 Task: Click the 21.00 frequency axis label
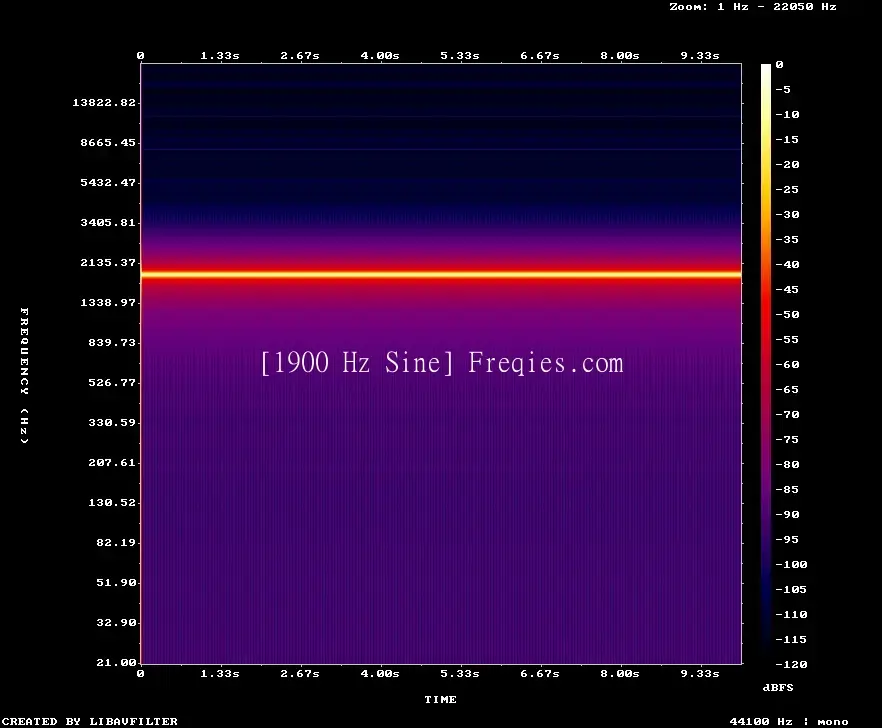(x=116, y=662)
